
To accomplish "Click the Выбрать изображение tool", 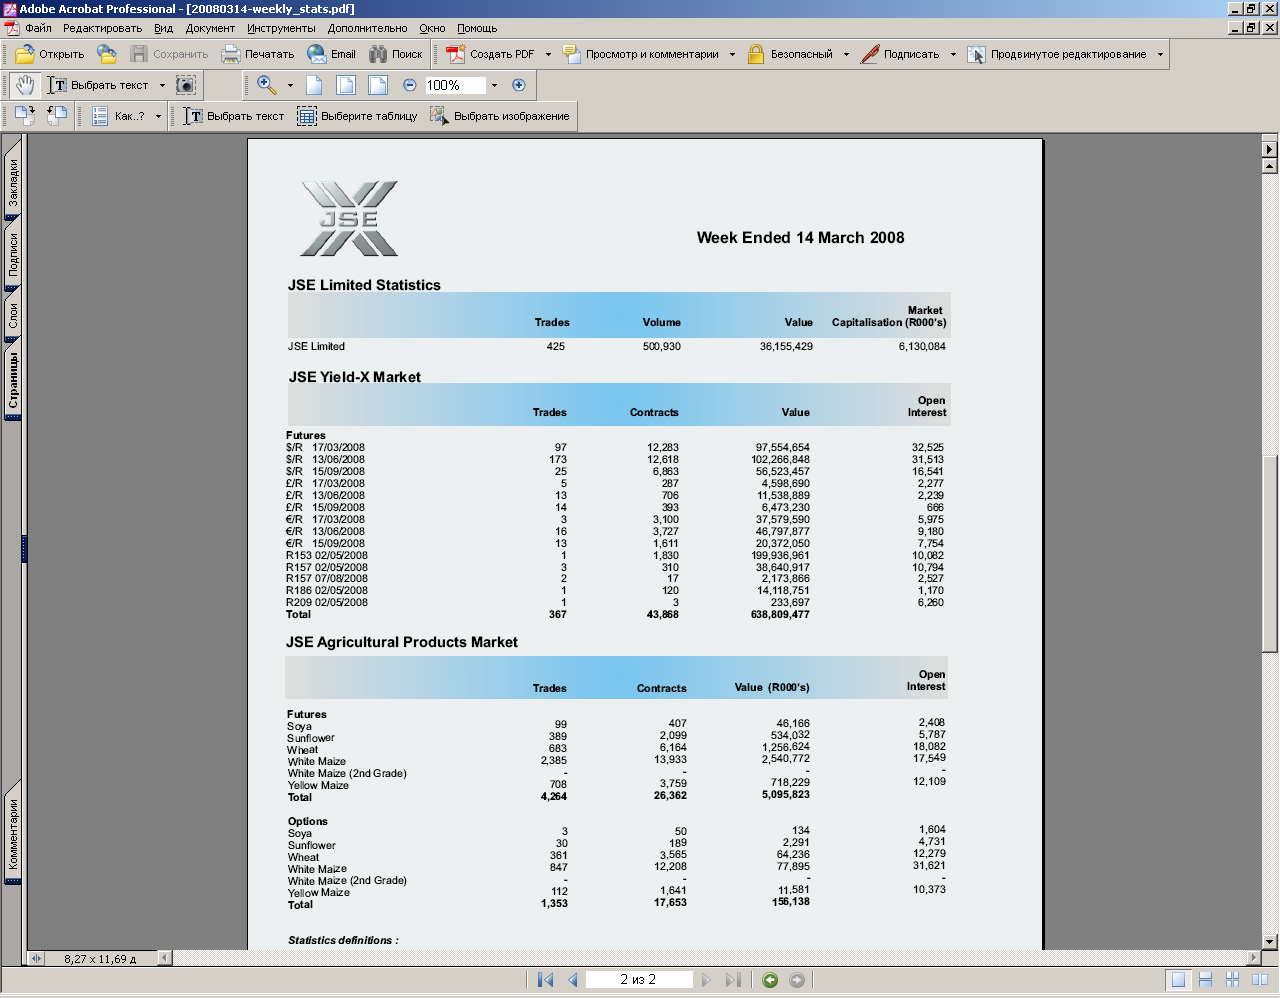I will coord(499,116).
